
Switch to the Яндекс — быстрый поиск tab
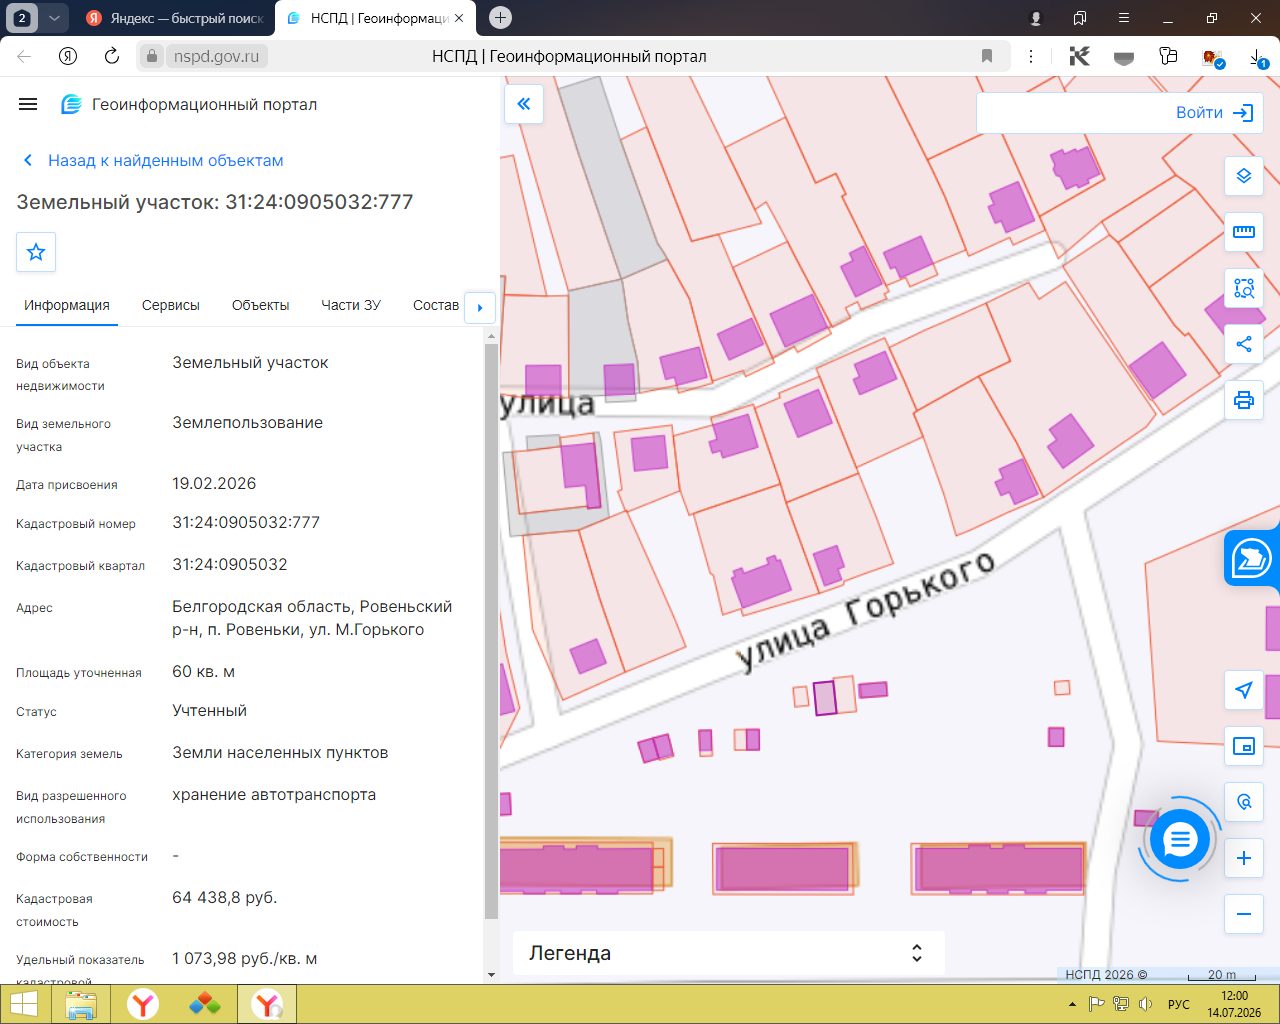pyautogui.click(x=174, y=18)
